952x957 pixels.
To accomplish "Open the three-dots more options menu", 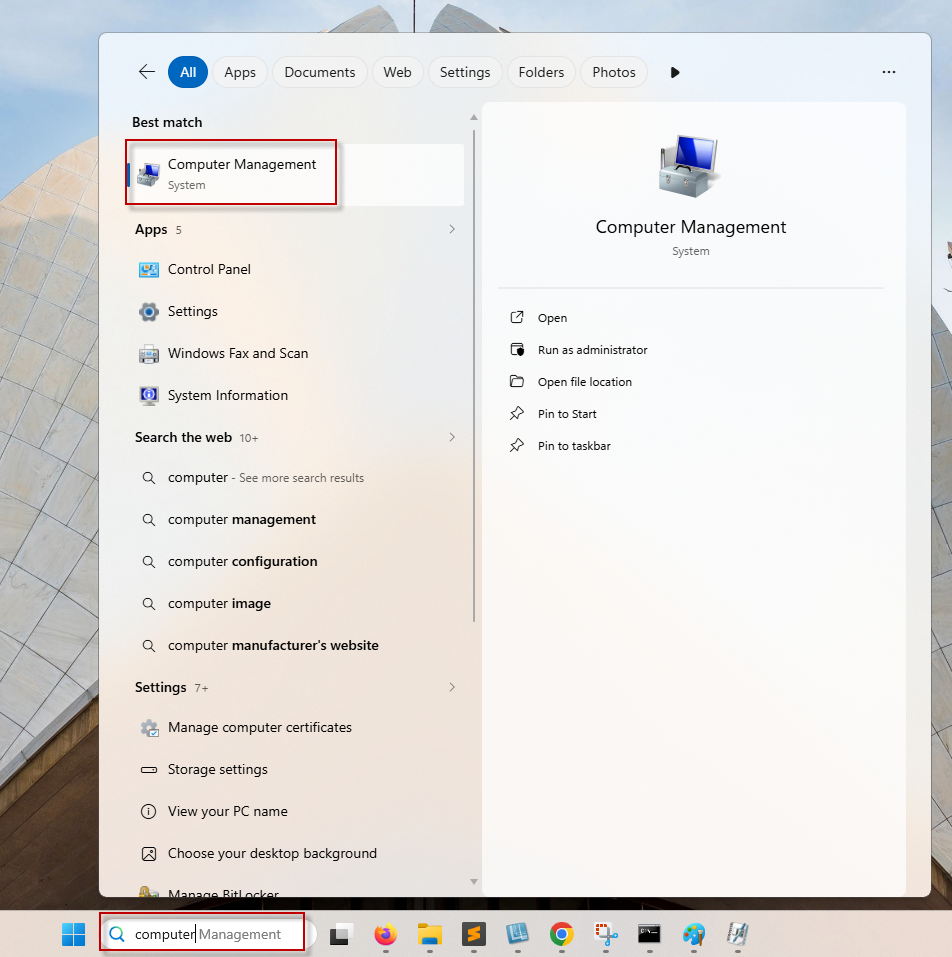I will pyautogui.click(x=889, y=72).
